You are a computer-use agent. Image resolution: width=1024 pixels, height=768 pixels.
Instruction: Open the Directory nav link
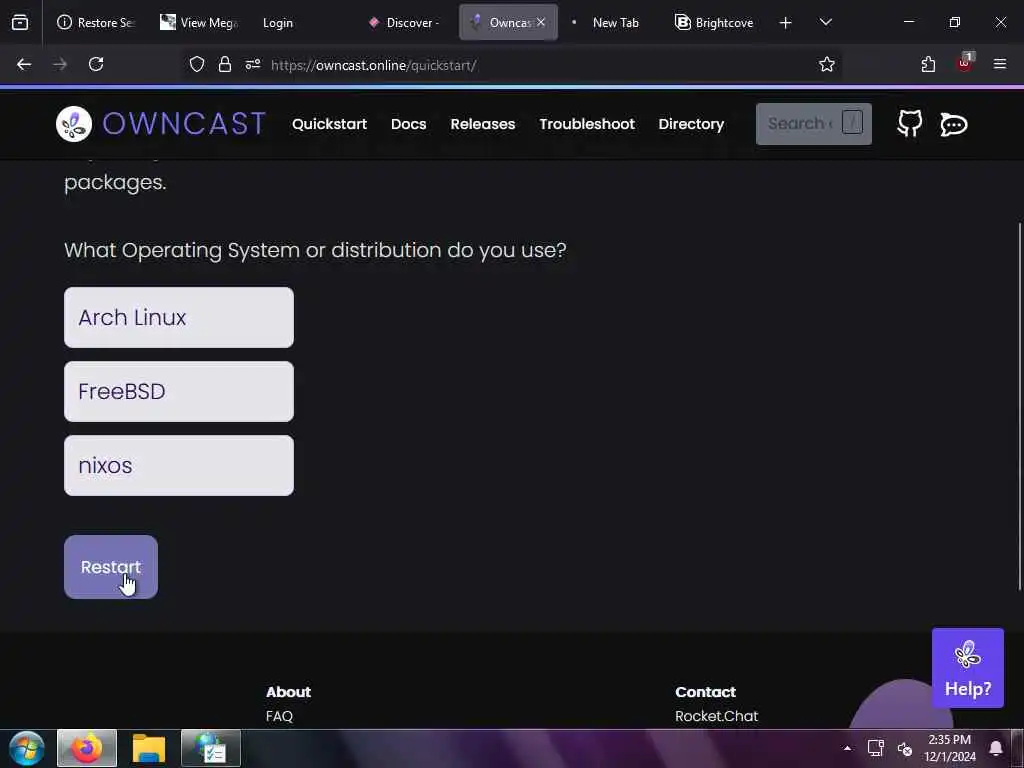click(691, 124)
